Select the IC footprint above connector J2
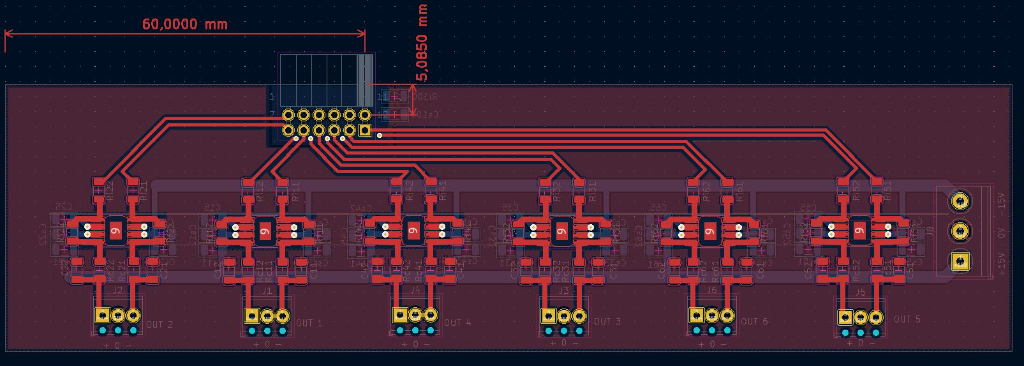 pos(116,230)
